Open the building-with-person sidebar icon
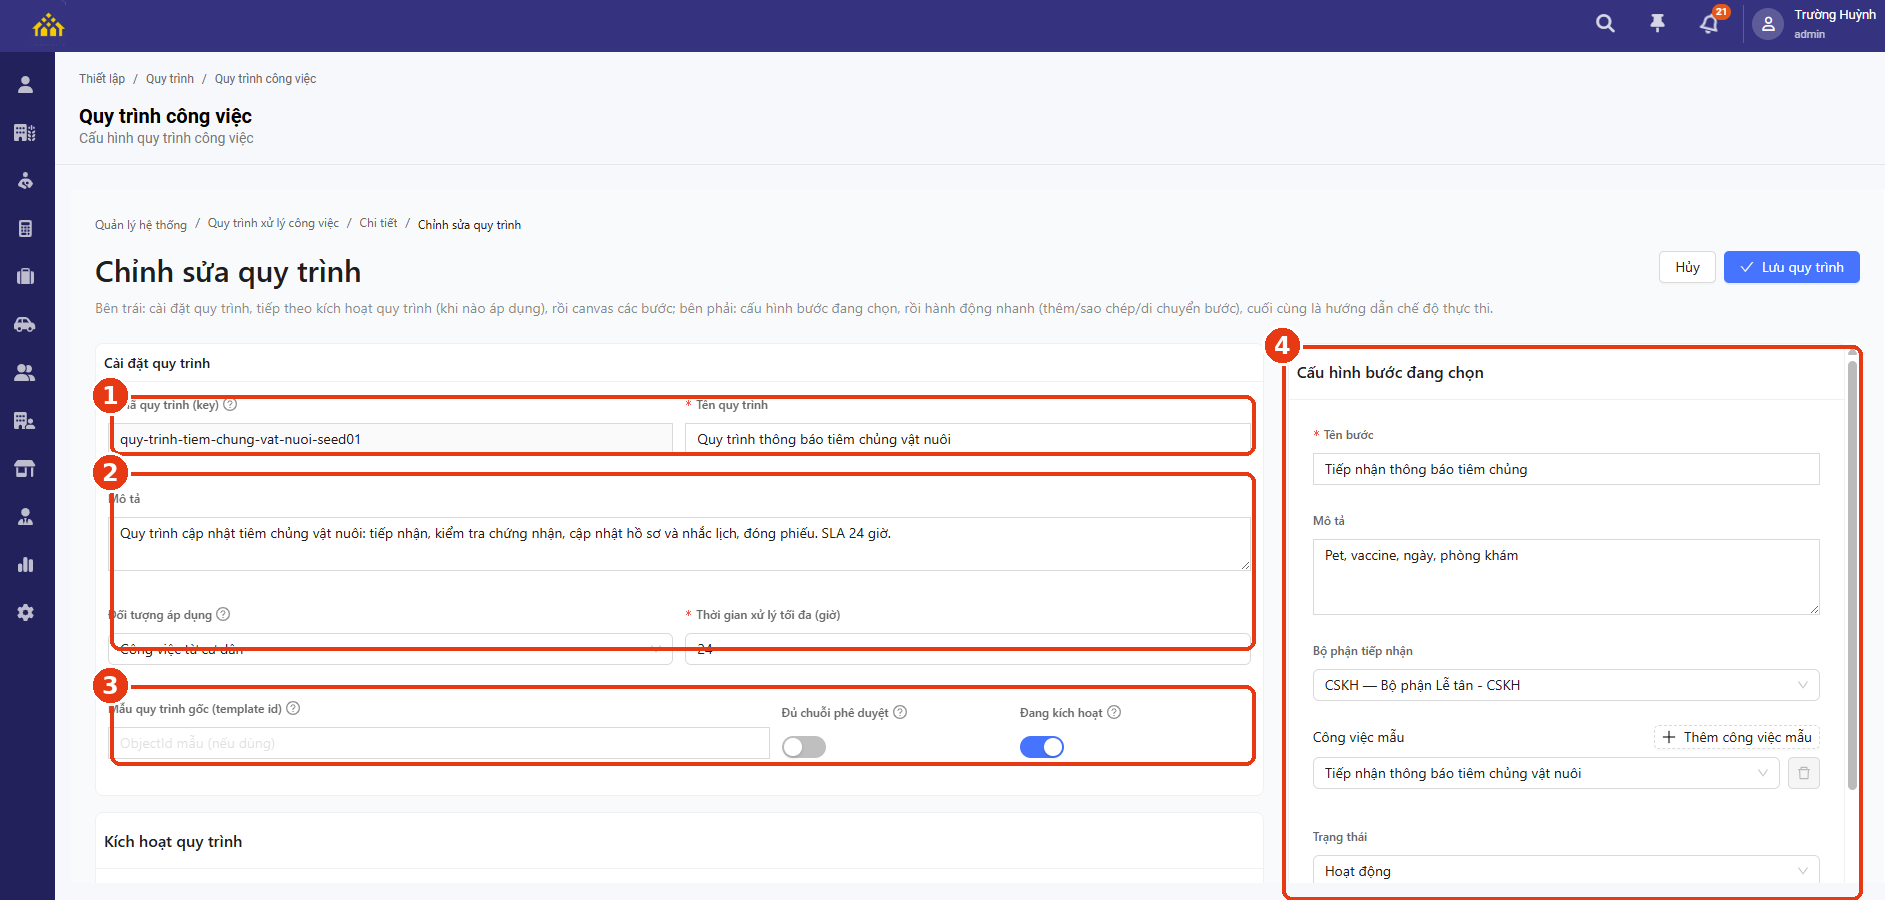 (x=26, y=421)
